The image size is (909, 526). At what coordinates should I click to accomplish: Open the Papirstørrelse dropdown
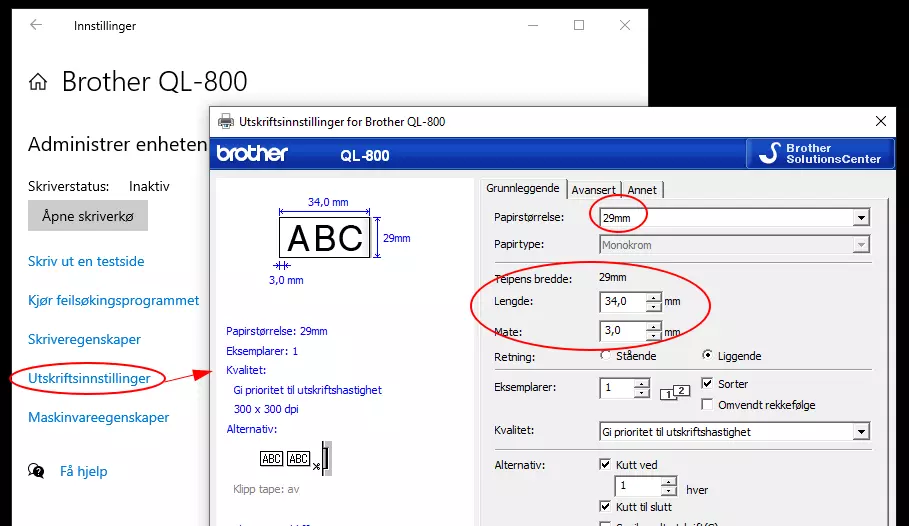861,218
